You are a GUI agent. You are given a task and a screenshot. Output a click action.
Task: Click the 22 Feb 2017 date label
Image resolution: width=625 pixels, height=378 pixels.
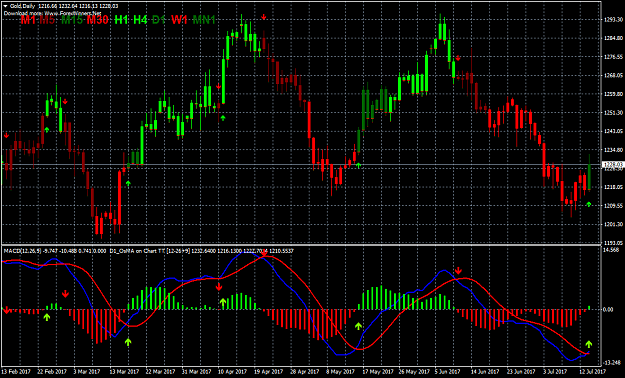tap(53, 371)
